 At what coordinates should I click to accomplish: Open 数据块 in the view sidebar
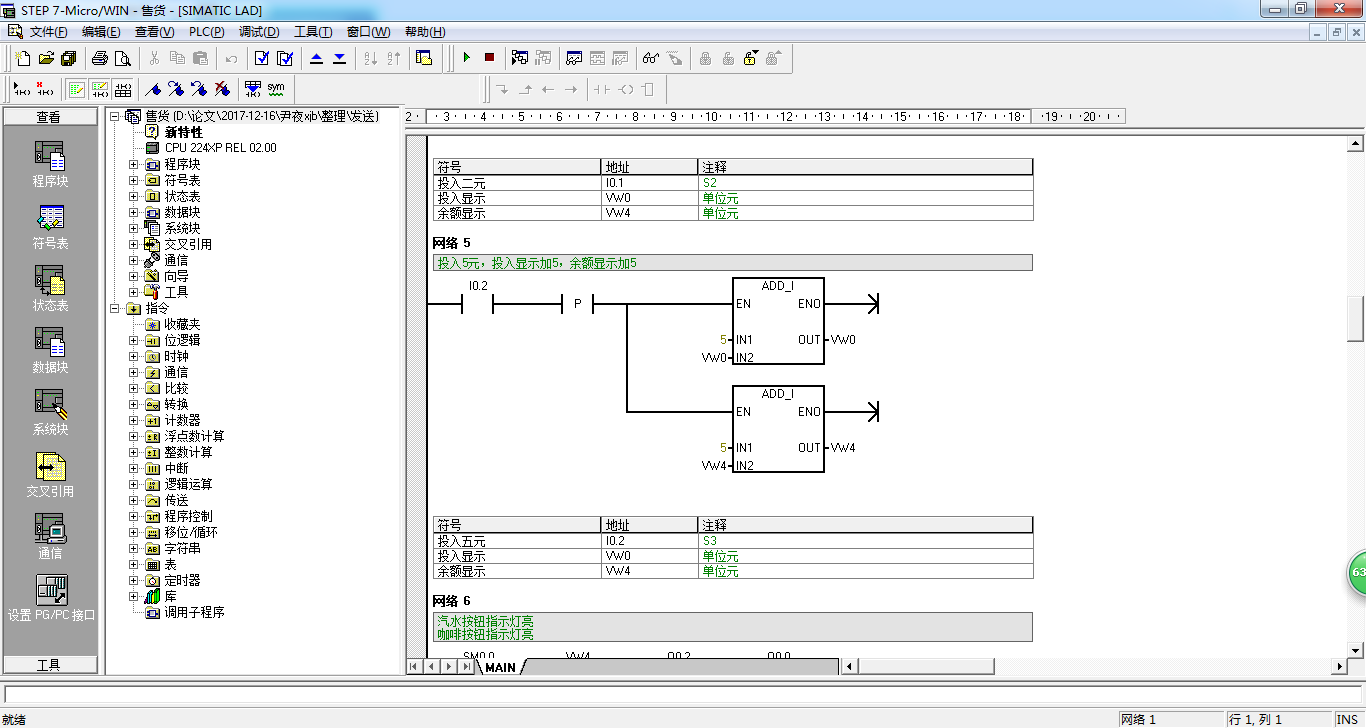(50, 351)
